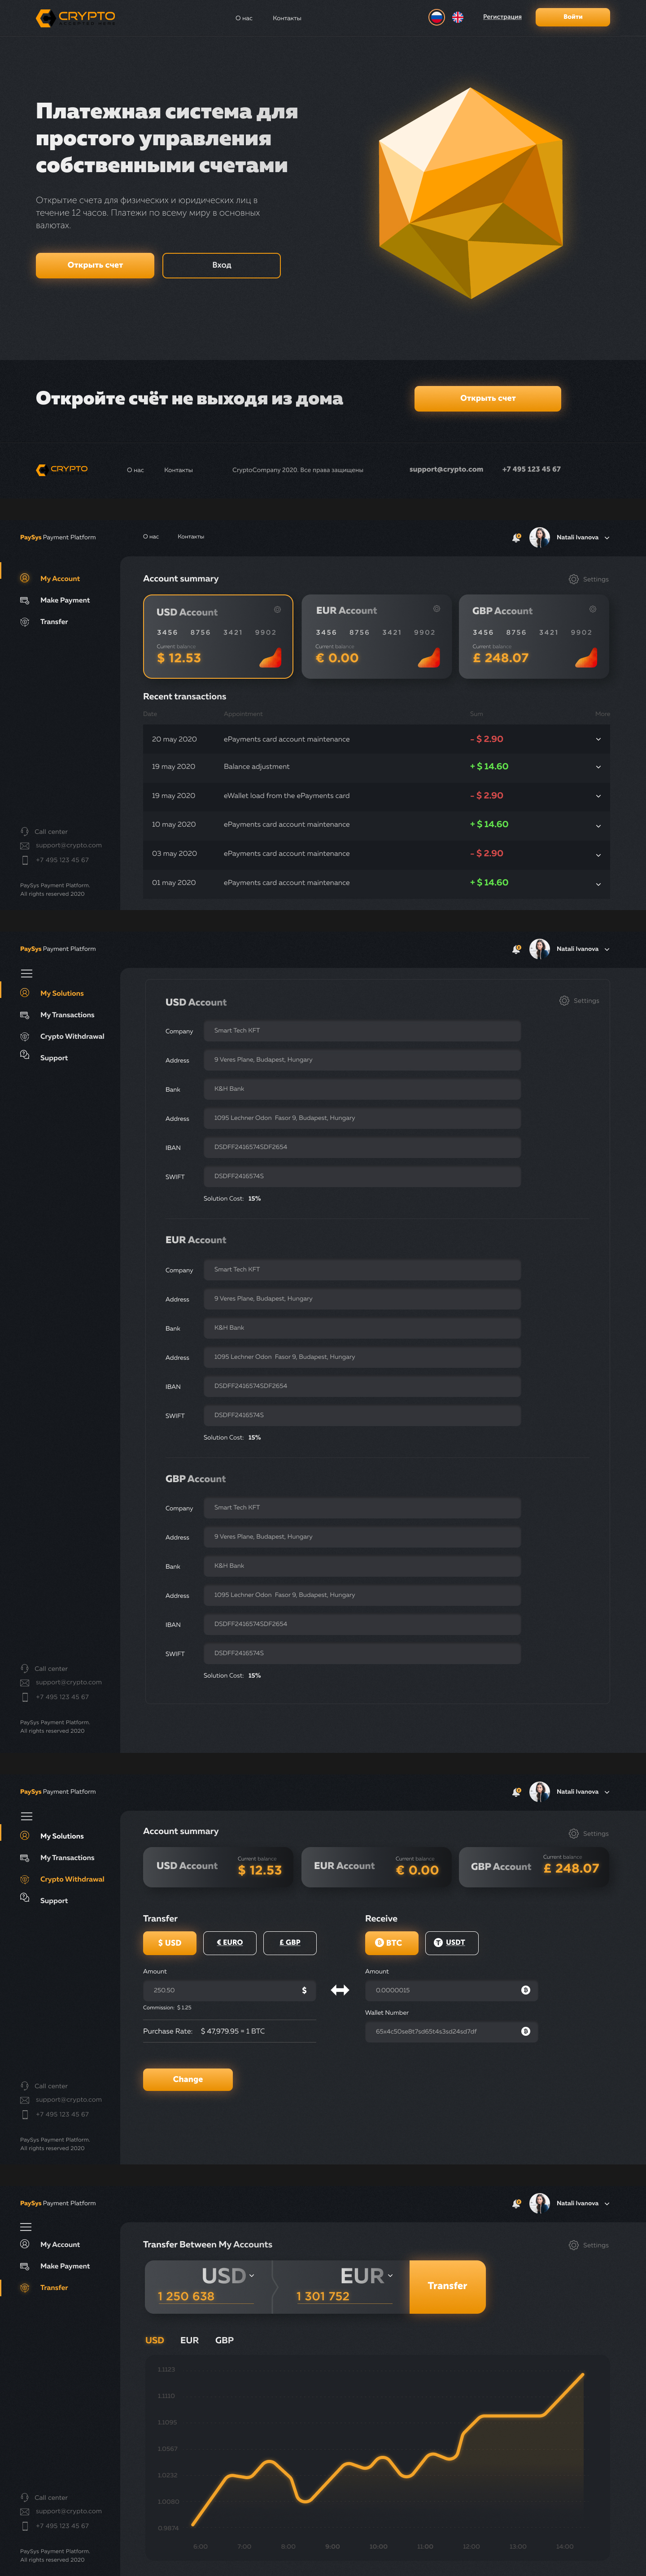Screen dimensions: 646x2576
Task: Switch chart to the EUR tab
Action: coord(189,2340)
